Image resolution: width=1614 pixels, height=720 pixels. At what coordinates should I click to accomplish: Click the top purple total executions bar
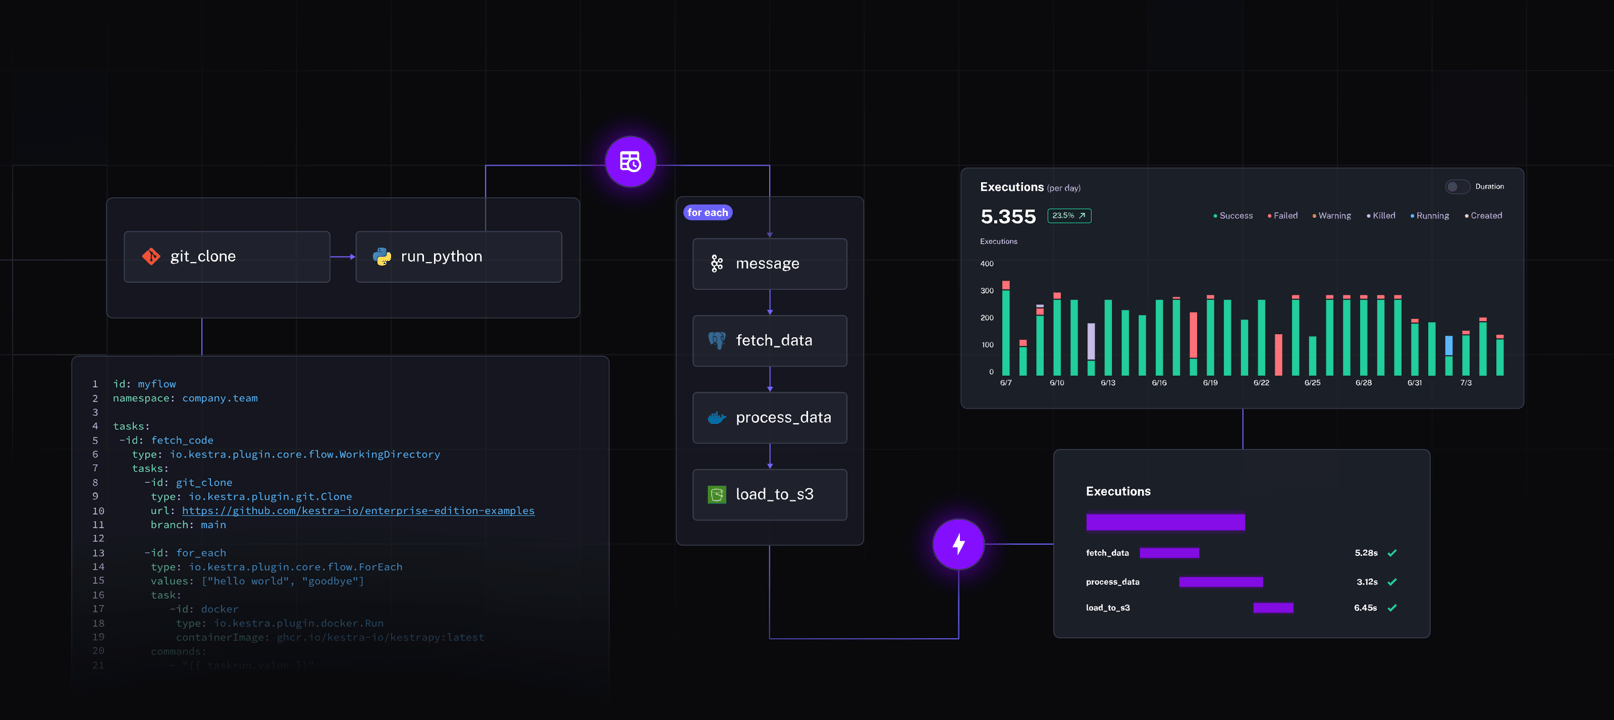point(1165,522)
